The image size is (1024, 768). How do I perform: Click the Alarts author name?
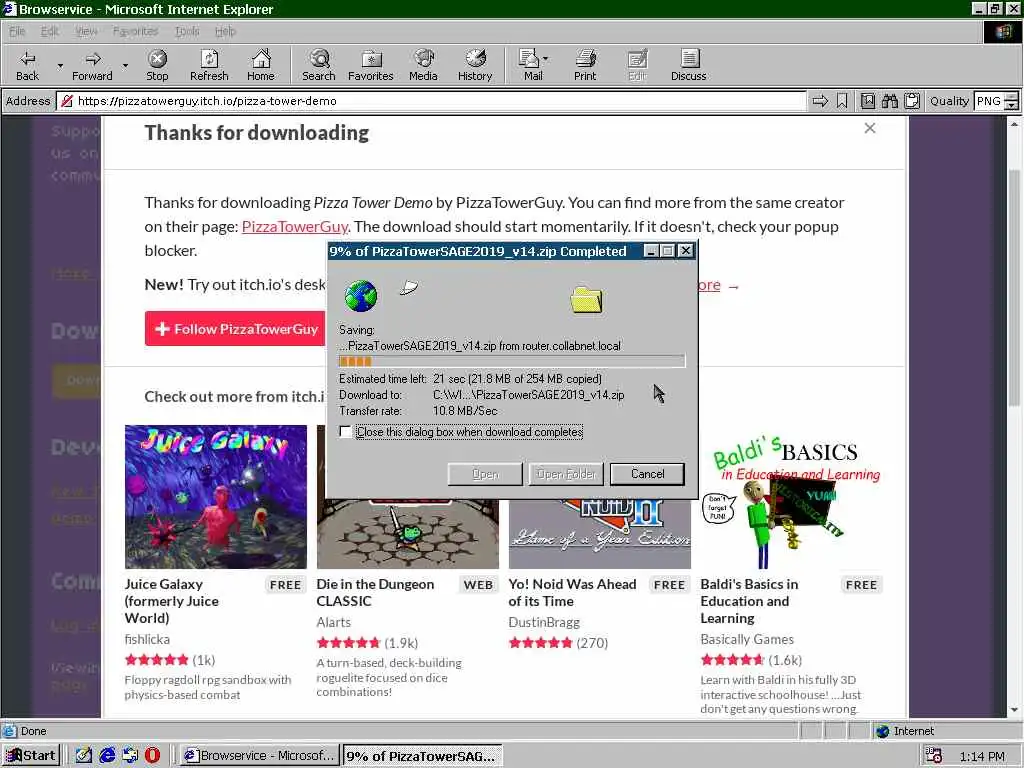(333, 622)
